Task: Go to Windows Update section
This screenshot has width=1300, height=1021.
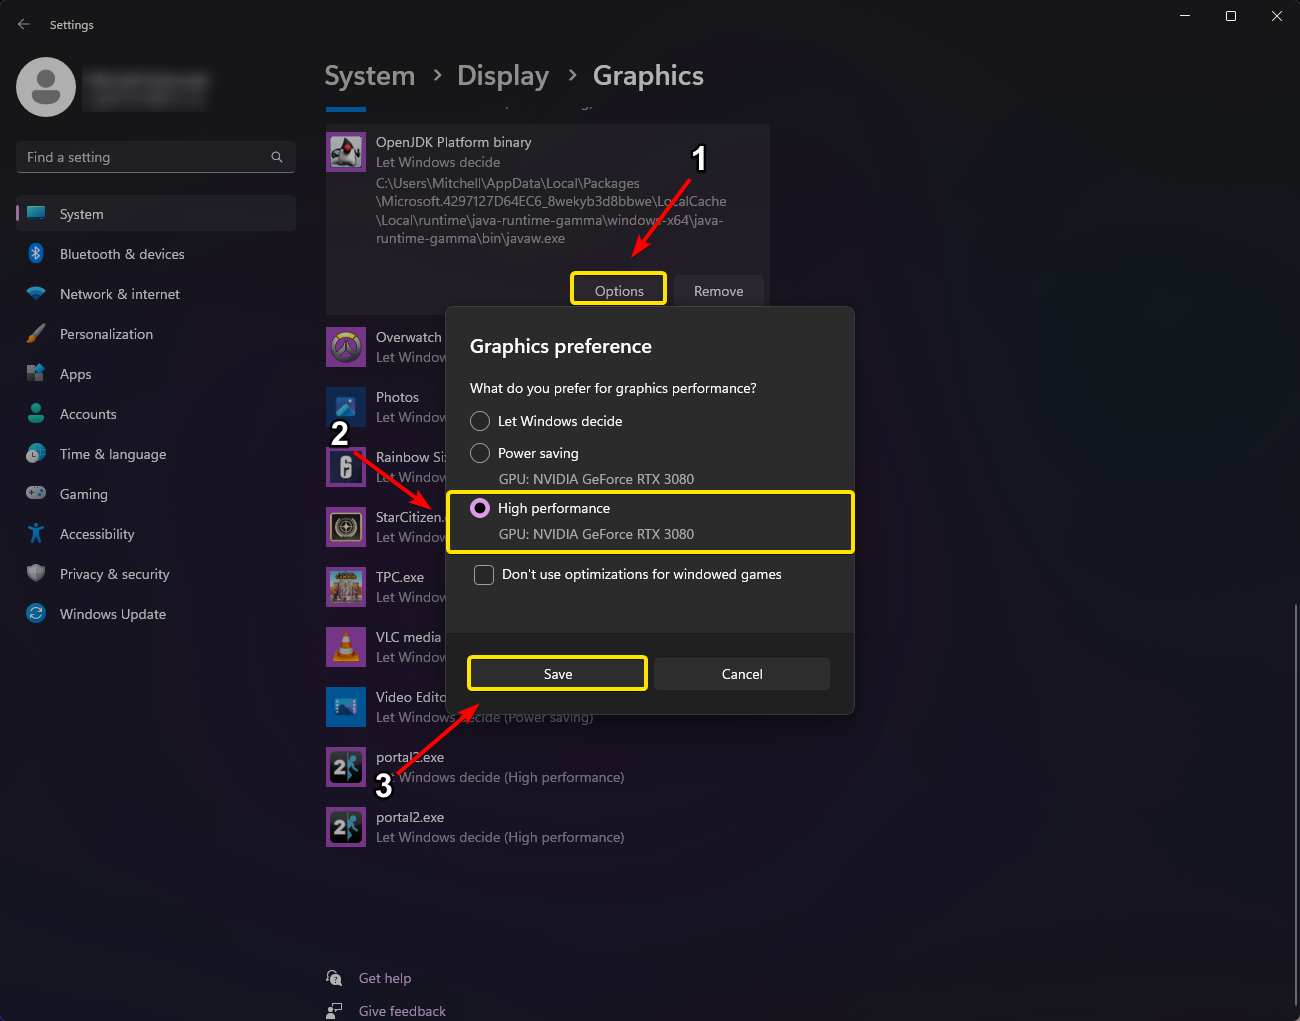Action: tap(113, 614)
